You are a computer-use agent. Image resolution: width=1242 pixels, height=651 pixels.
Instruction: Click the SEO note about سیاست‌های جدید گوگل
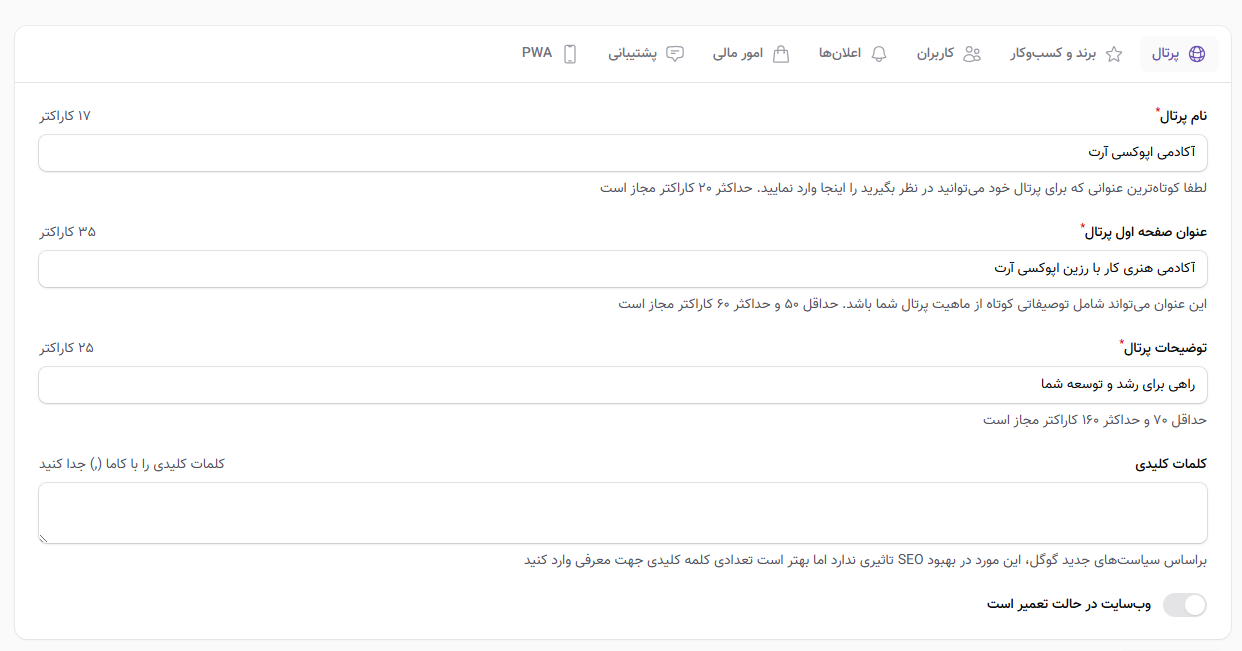pyautogui.click(x=865, y=560)
